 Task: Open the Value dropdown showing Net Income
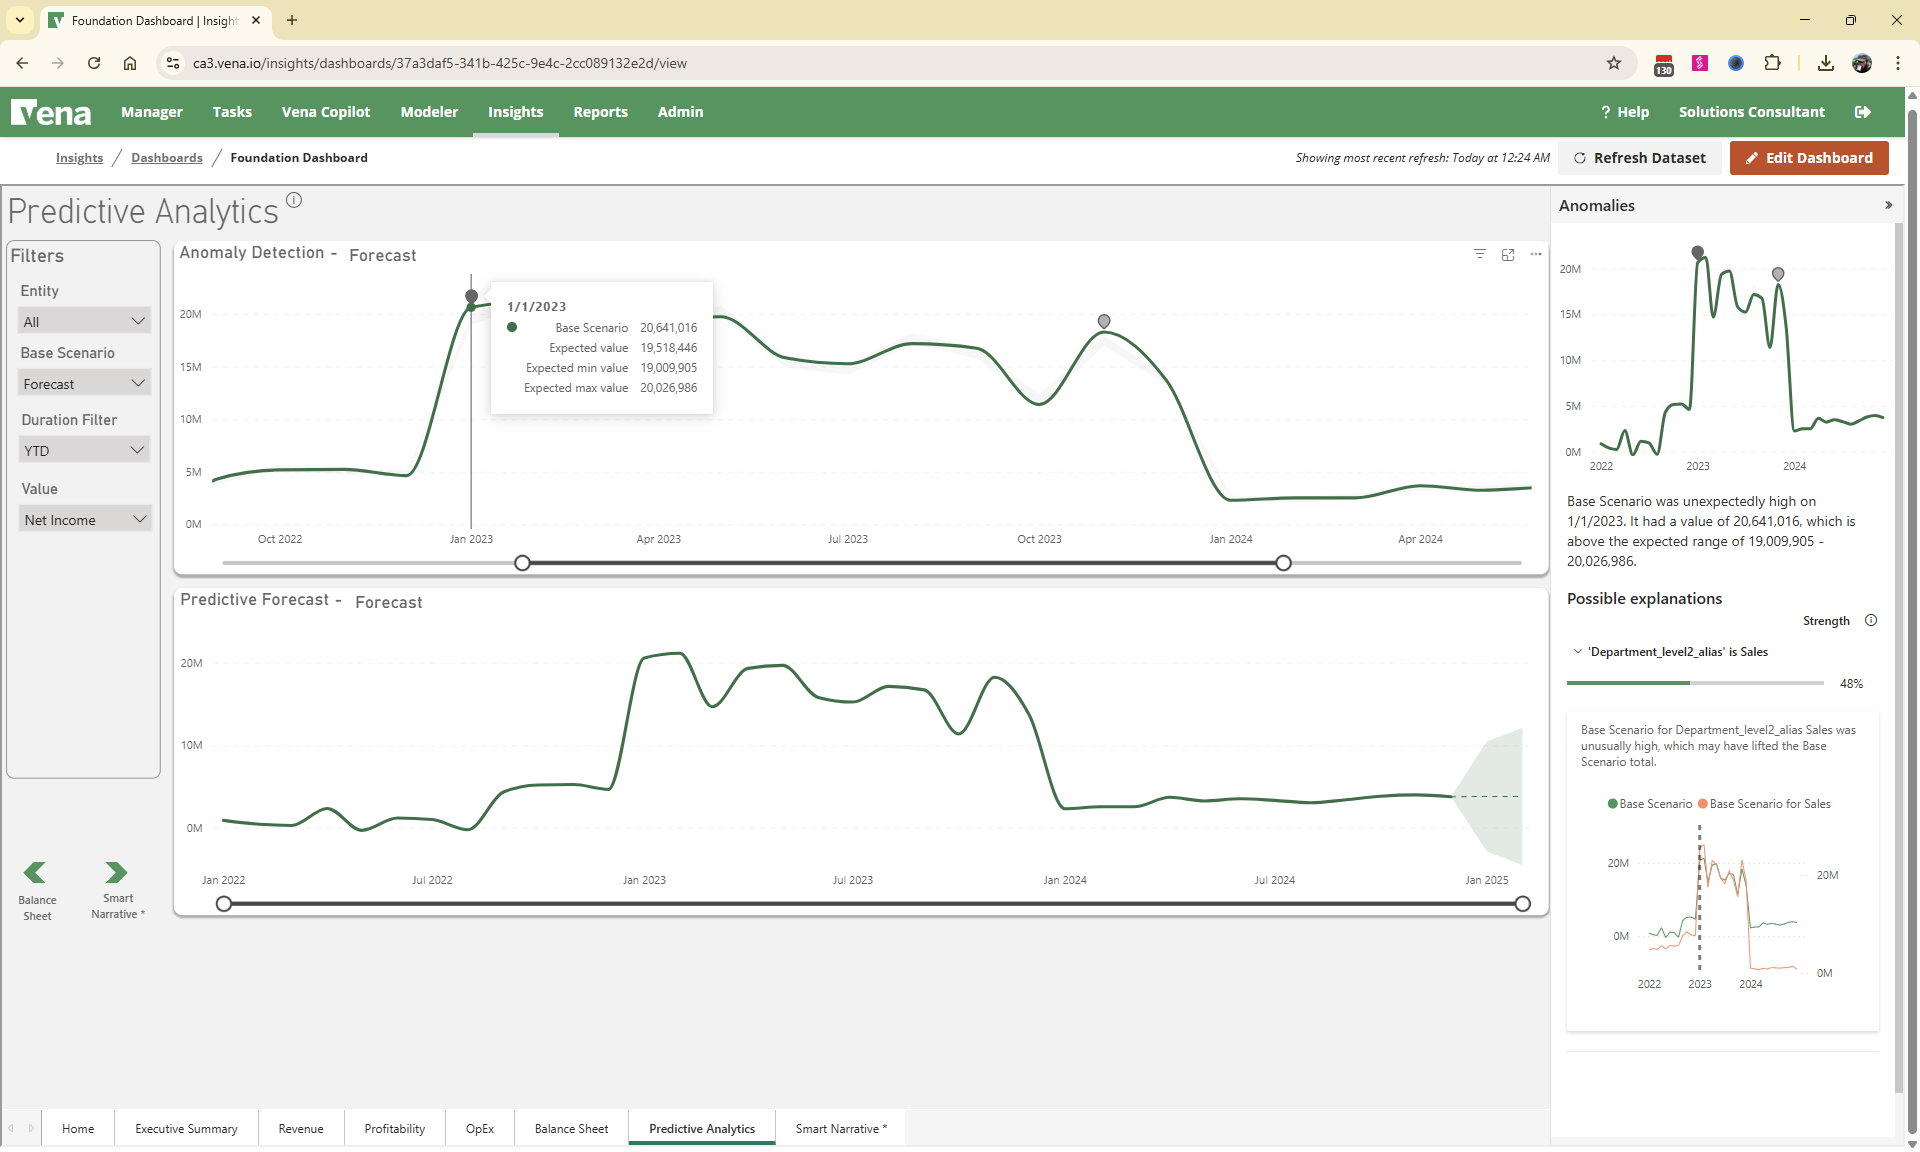(x=85, y=519)
